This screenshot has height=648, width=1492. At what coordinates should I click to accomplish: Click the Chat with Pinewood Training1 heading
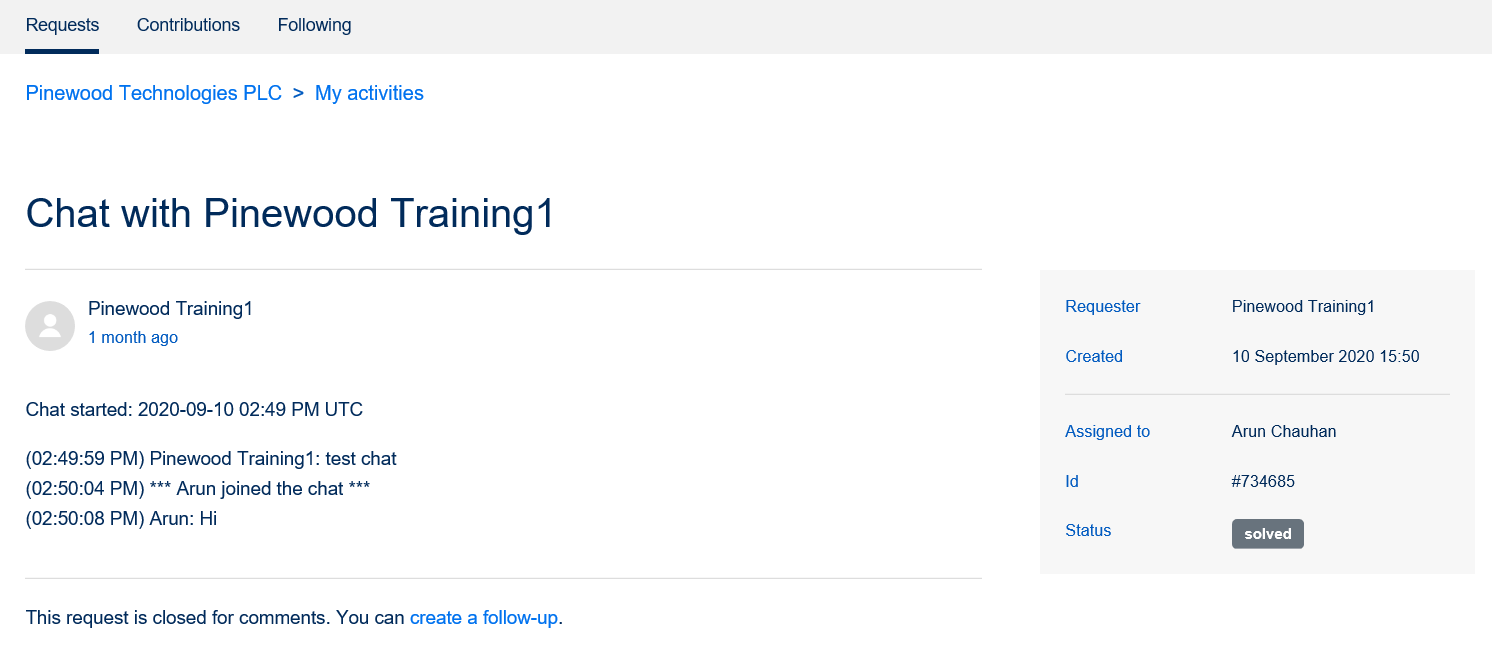[290, 214]
